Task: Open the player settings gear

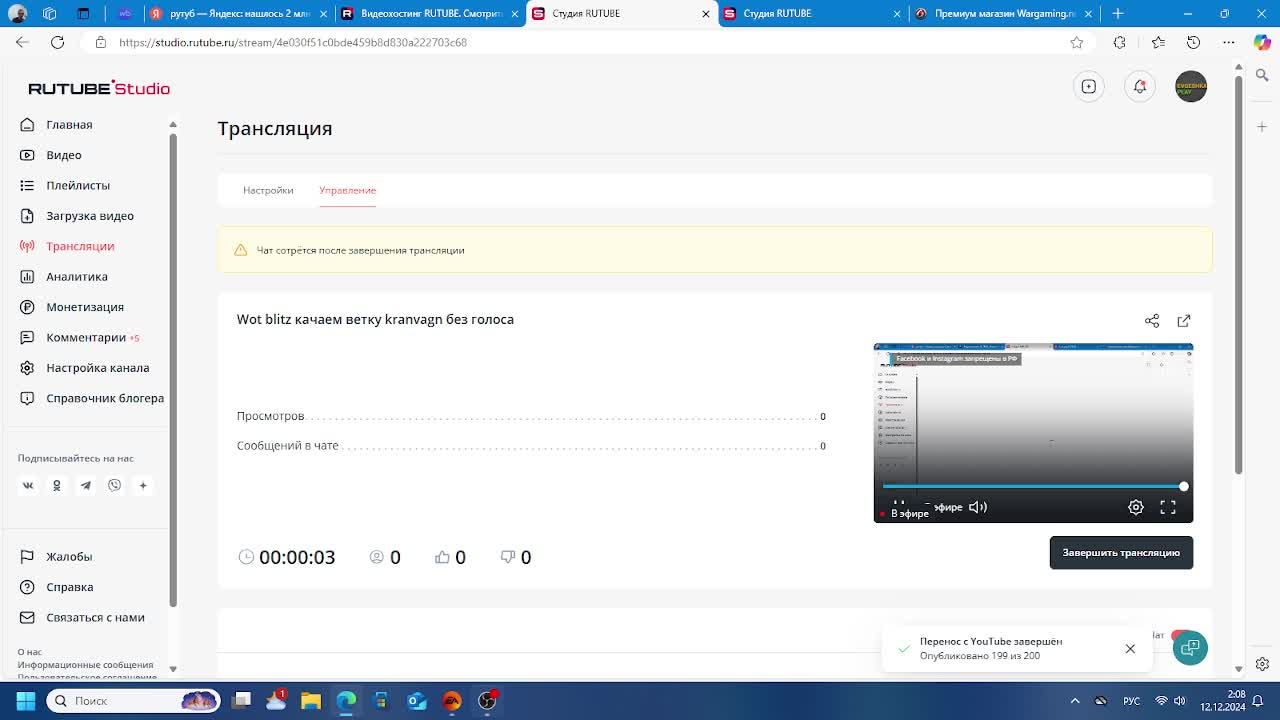Action: click(x=1136, y=507)
